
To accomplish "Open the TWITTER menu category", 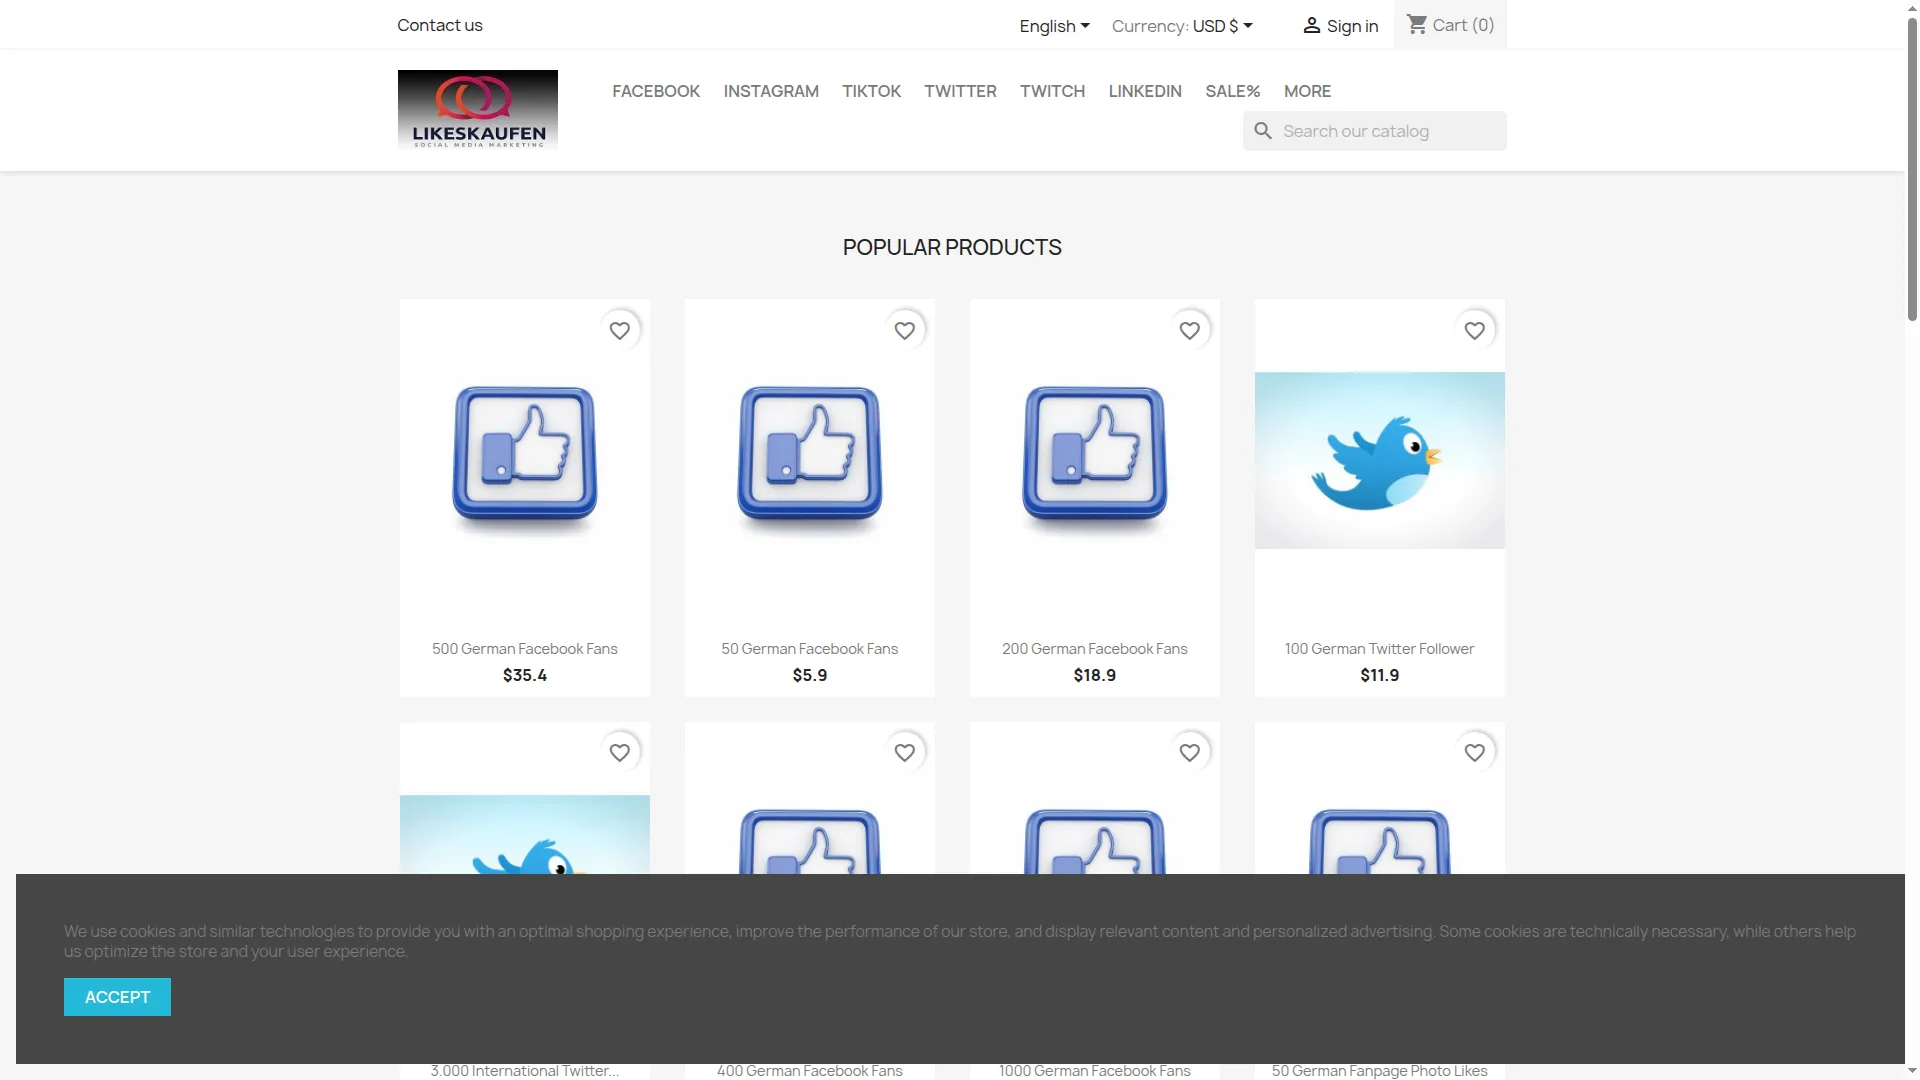I will tap(960, 91).
